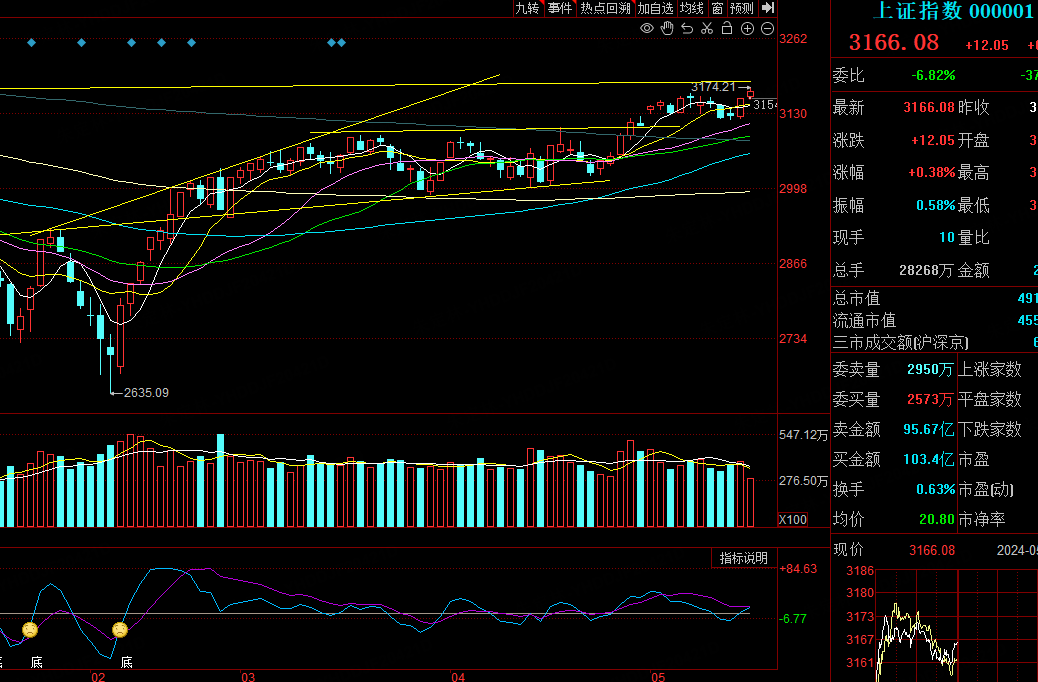
Task: Collapse the side panel with arrow icon
Action: [768, 8]
